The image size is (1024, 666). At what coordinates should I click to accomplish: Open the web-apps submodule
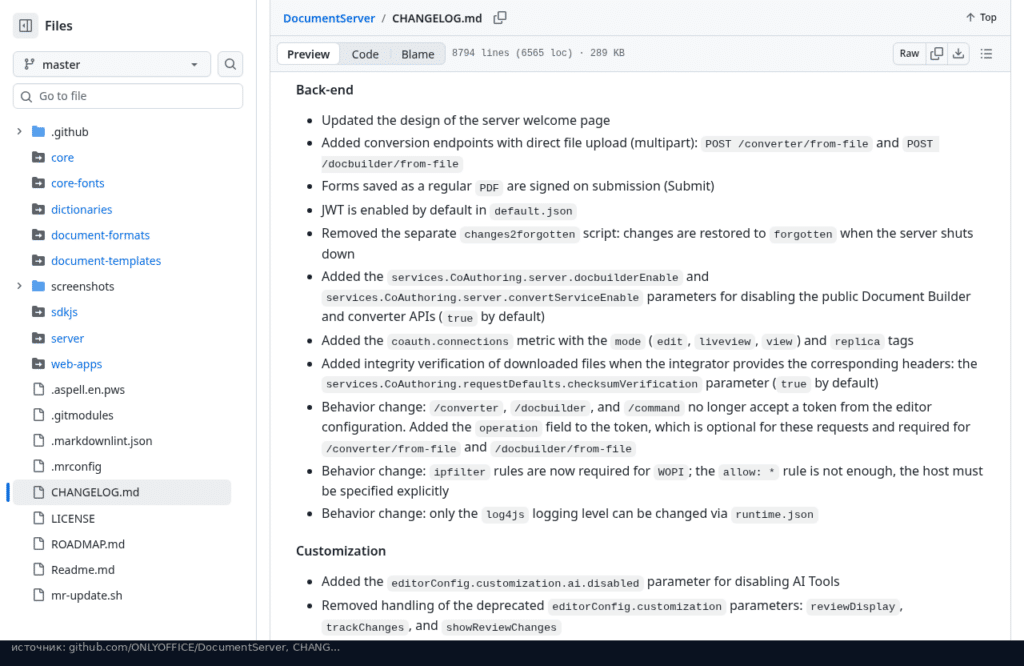coord(76,364)
